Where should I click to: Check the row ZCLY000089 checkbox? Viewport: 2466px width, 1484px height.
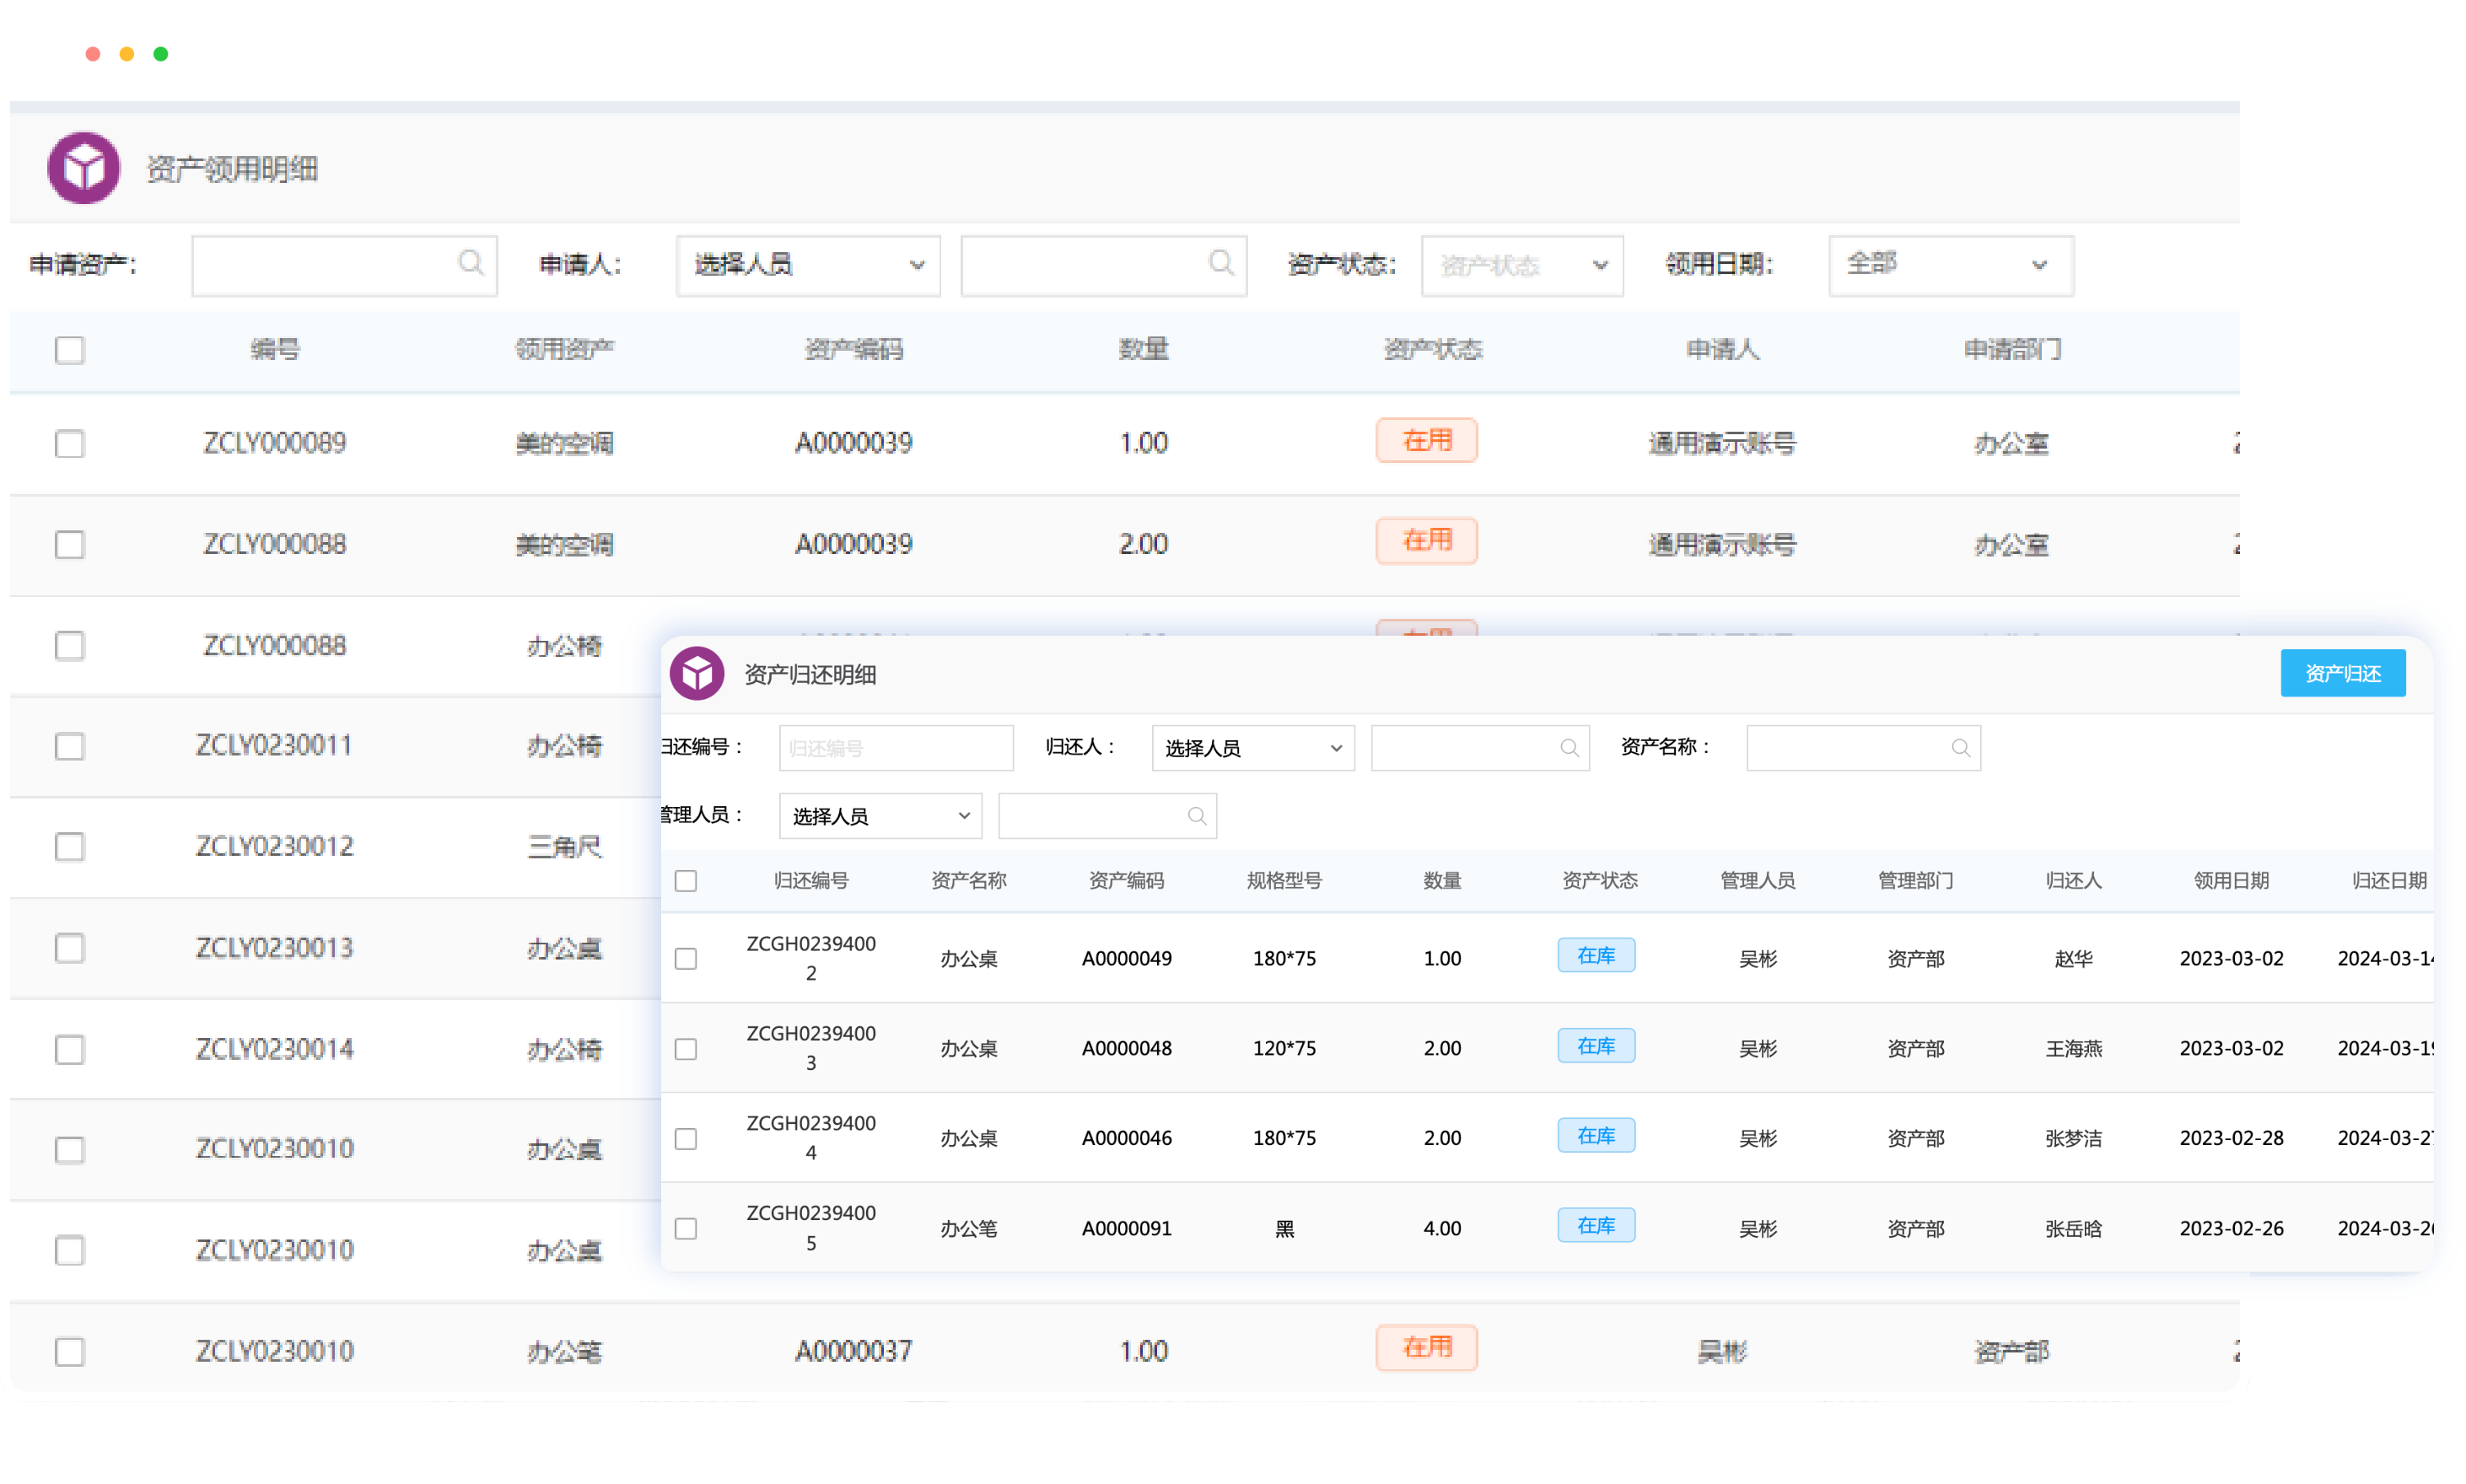coord(70,443)
